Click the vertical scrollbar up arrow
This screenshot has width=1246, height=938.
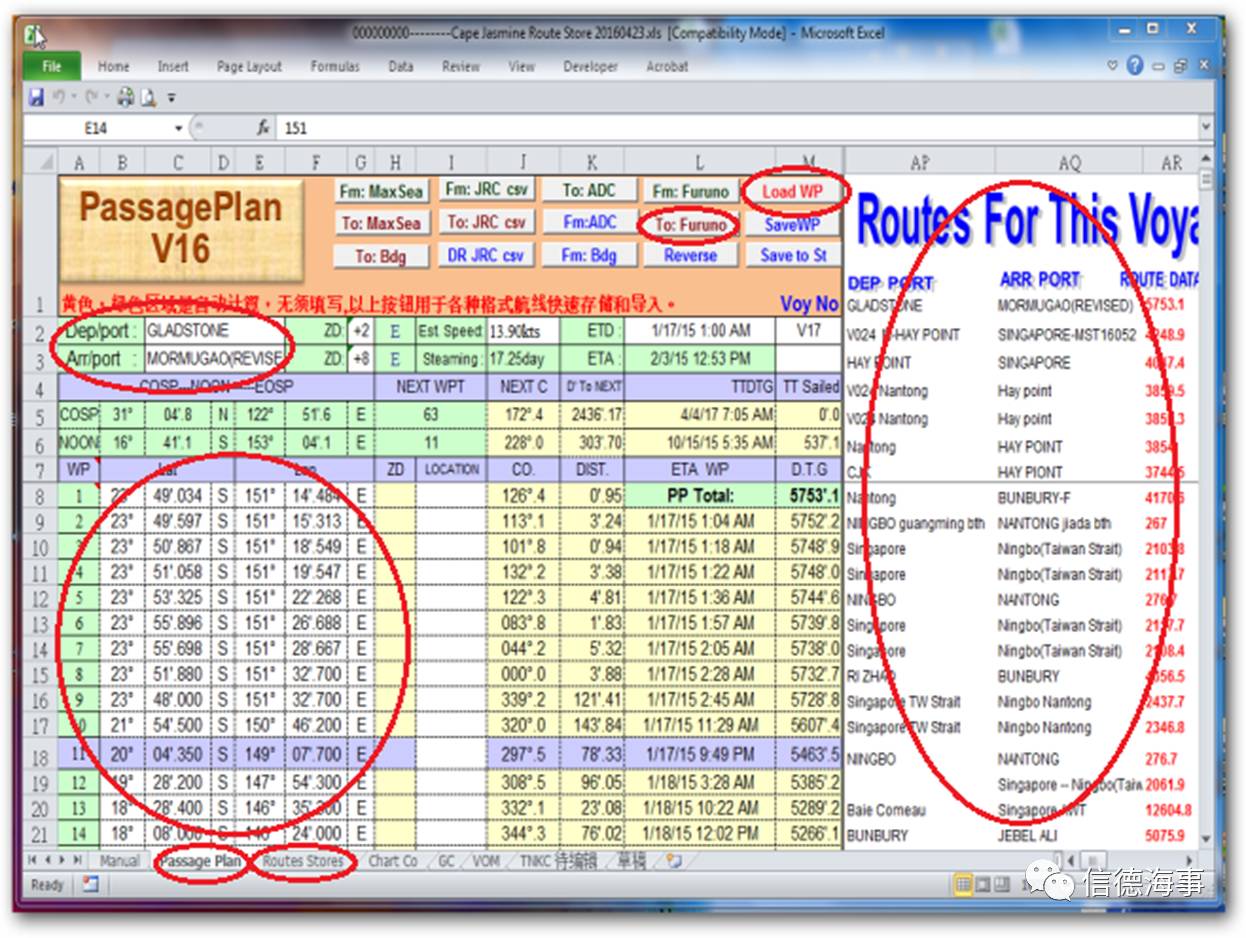[1206, 156]
